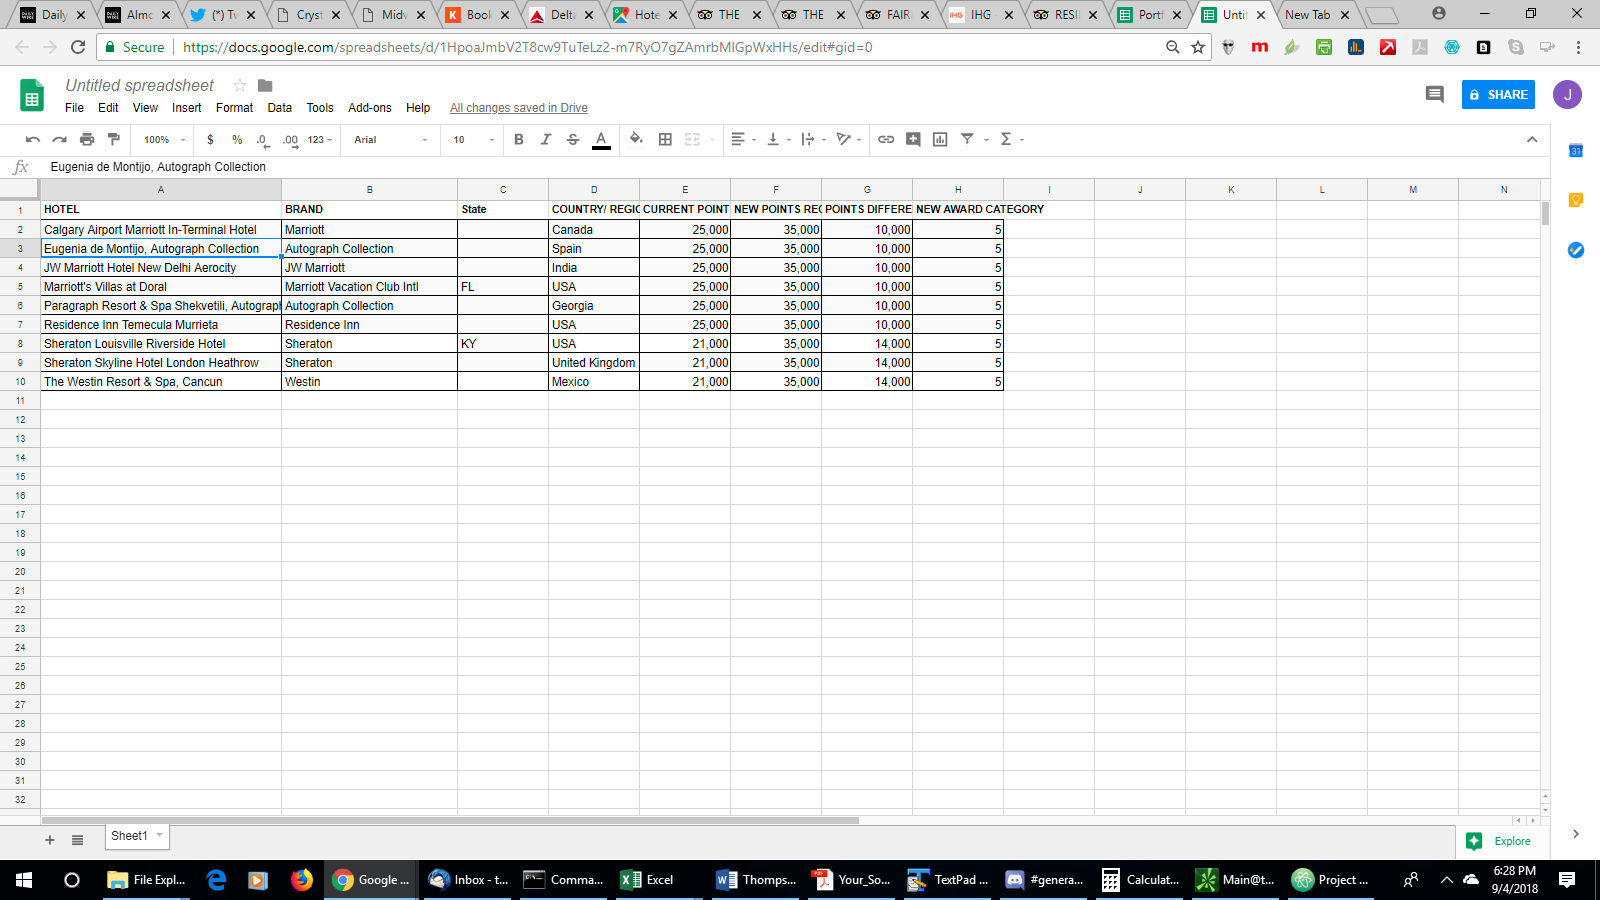Insert a comment from the toolbar
Image resolution: width=1600 pixels, height=900 pixels.
pos(913,139)
